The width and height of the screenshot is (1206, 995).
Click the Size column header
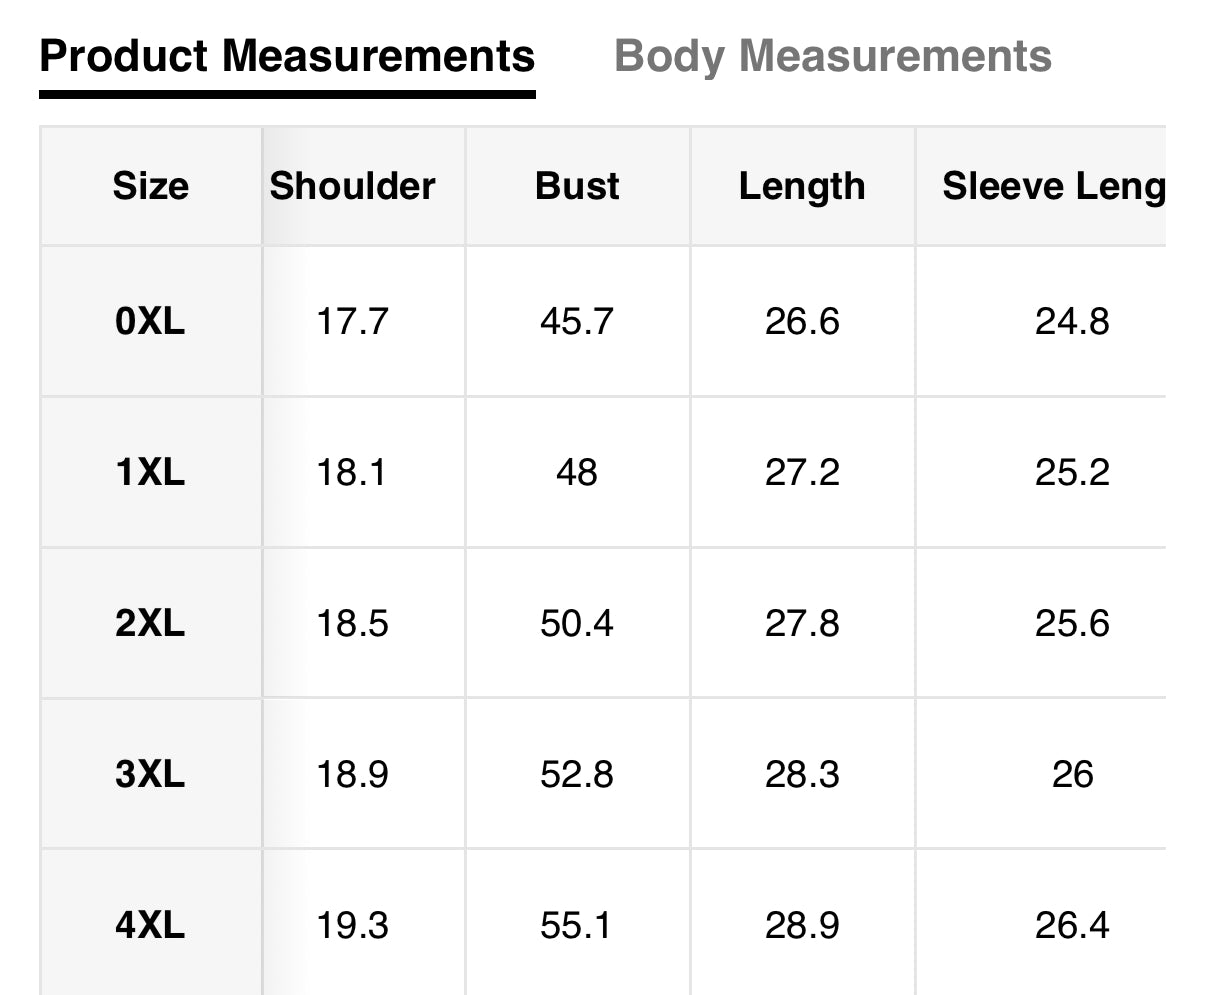(150, 186)
